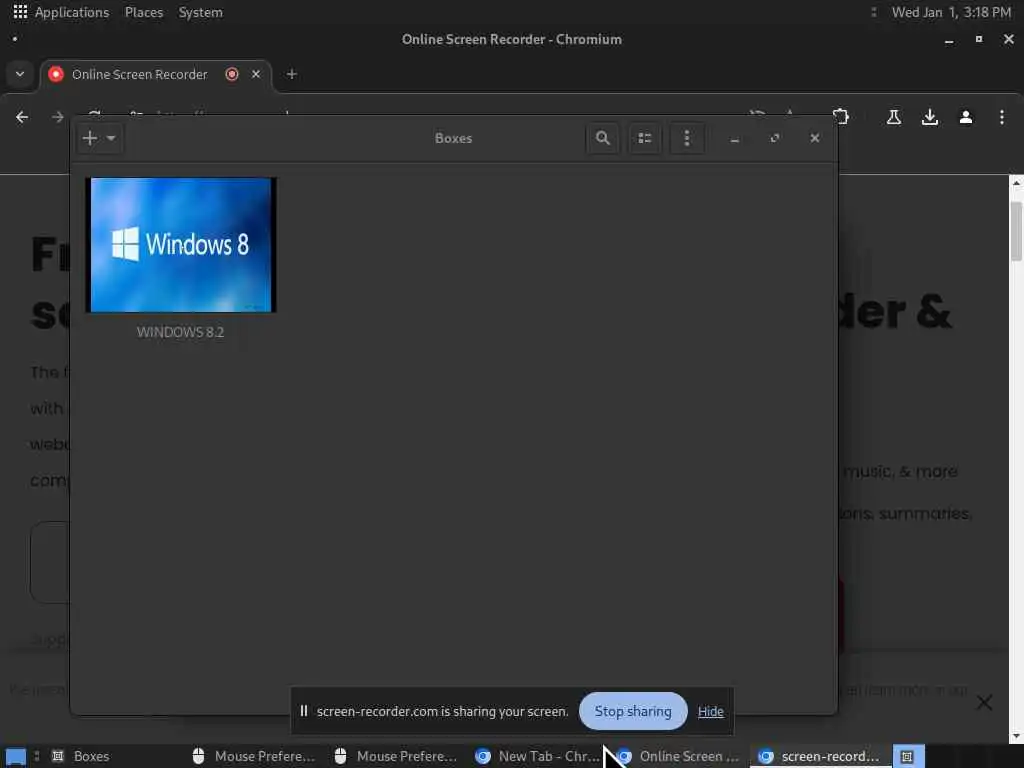The height and width of the screenshot is (768, 1024).
Task: Click the clock showing Wed Jan 1
Action: (x=951, y=12)
